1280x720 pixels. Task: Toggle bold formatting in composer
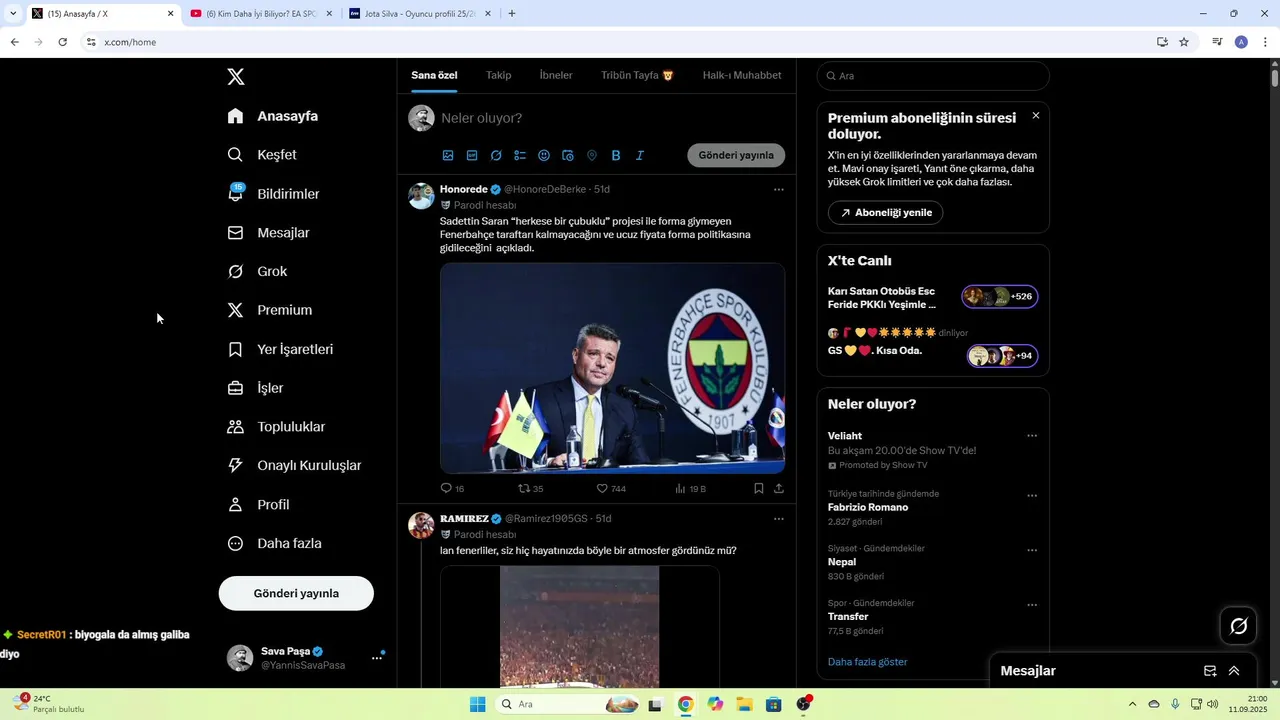[x=616, y=156]
